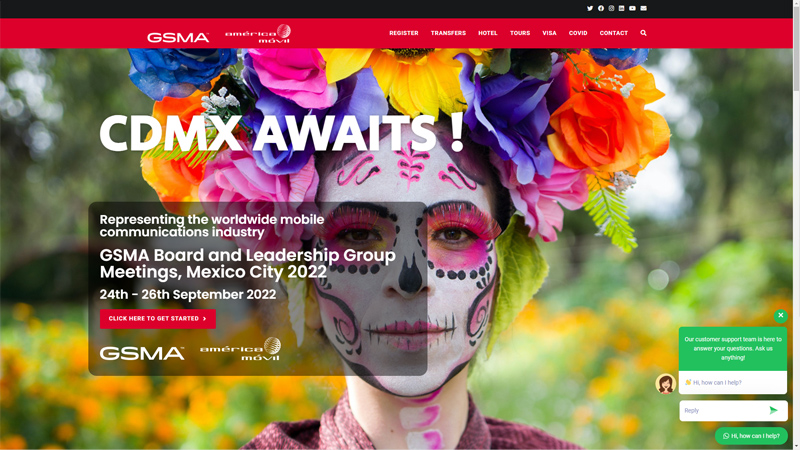
Task: Open the YouTube social icon
Action: 632,8
